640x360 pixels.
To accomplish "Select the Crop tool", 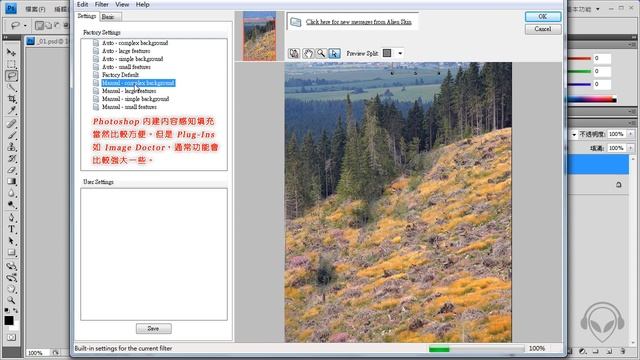I will coord(11,99).
